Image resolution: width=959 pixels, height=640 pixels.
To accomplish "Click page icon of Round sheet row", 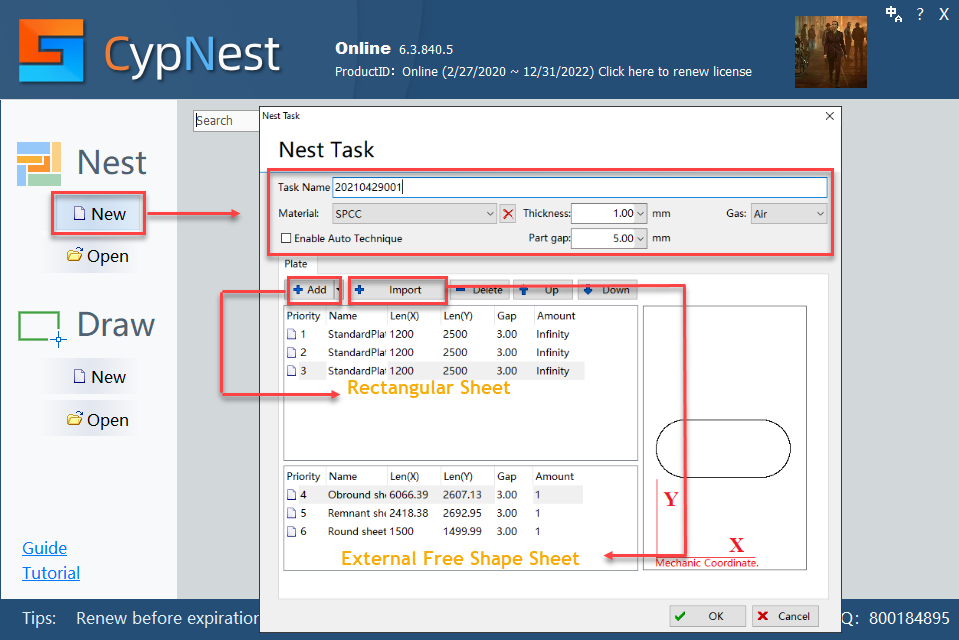I will coord(292,531).
